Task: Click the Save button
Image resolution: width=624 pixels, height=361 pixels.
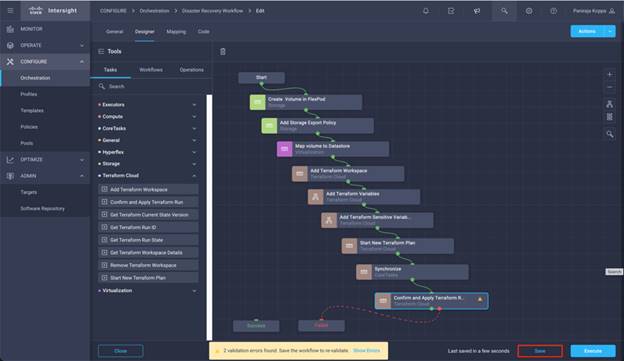Action: point(540,351)
